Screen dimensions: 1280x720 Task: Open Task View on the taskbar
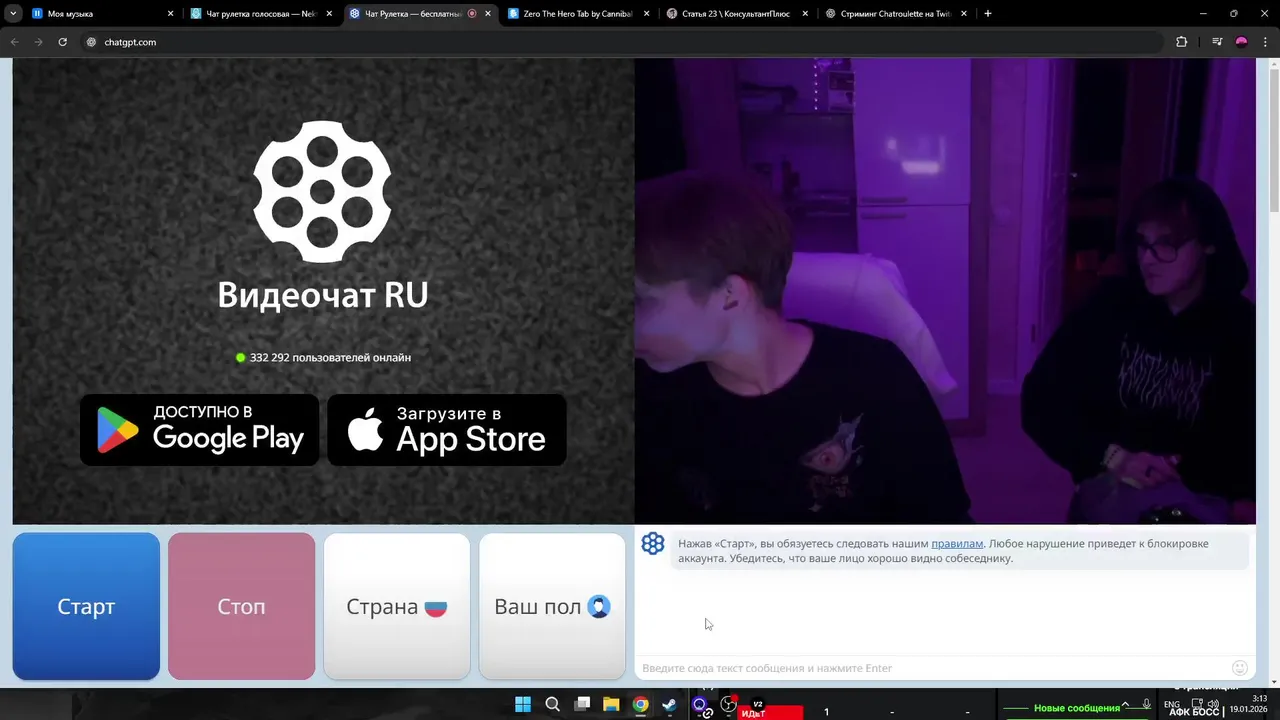coord(582,705)
